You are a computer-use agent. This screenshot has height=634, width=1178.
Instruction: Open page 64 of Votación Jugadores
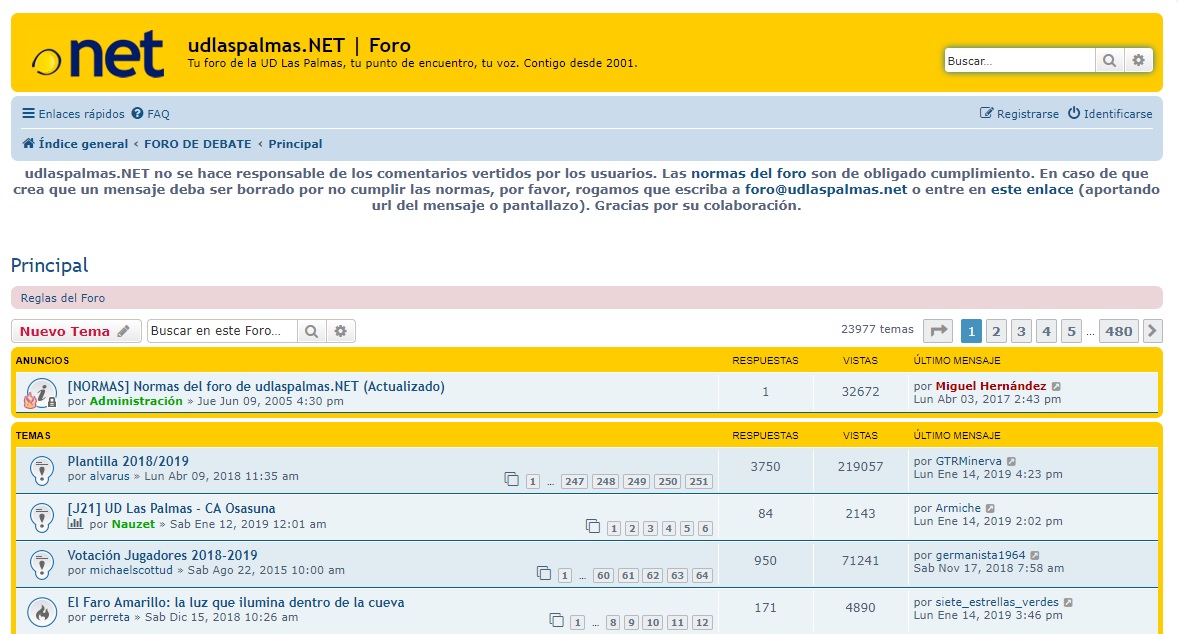tap(702, 575)
